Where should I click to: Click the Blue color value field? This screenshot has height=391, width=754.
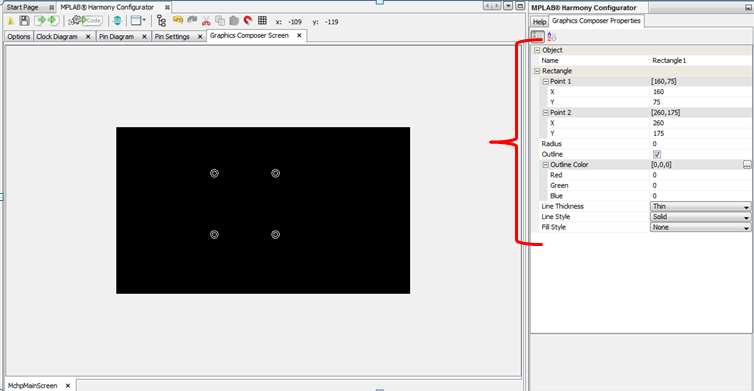700,196
